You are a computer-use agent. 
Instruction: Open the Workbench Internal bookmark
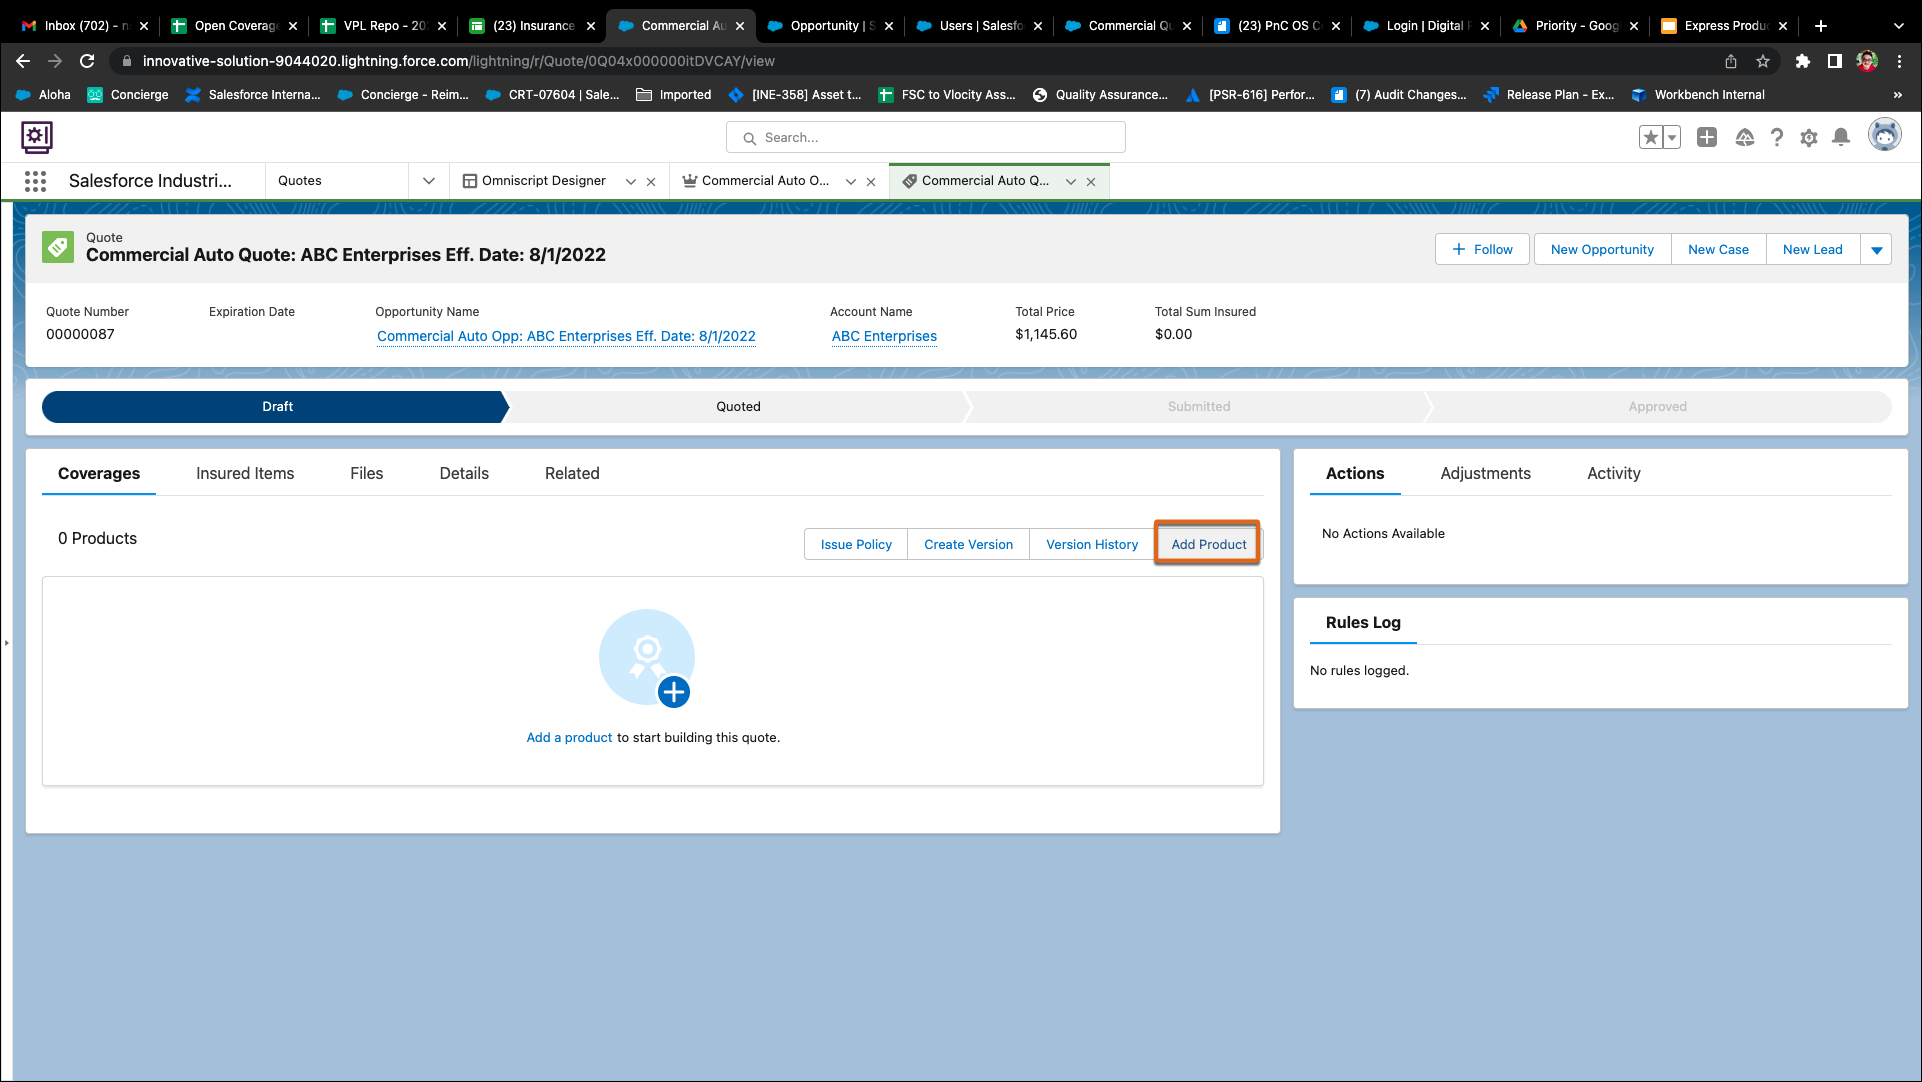point(1698,95)
